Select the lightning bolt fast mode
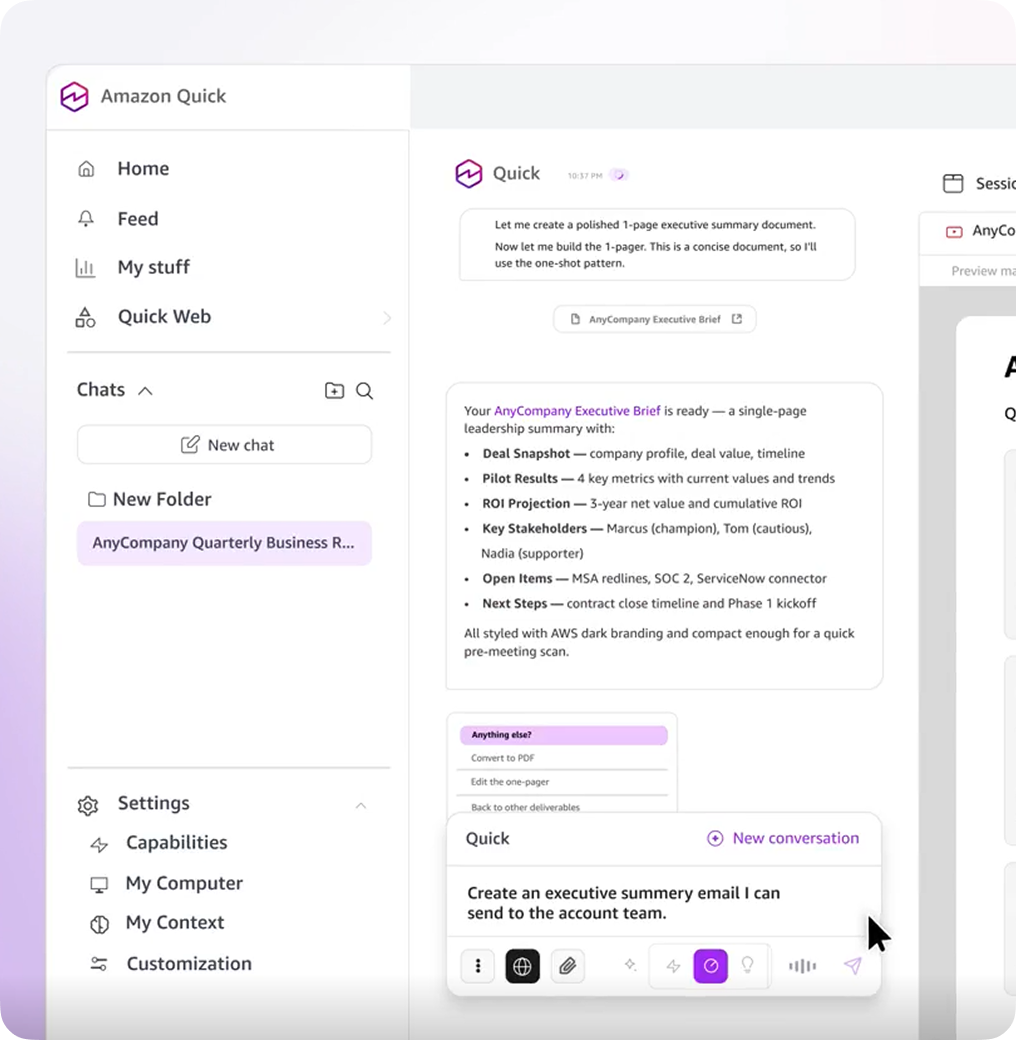The width and height of the screenshot is (1016, 1040). click(673, 966)
